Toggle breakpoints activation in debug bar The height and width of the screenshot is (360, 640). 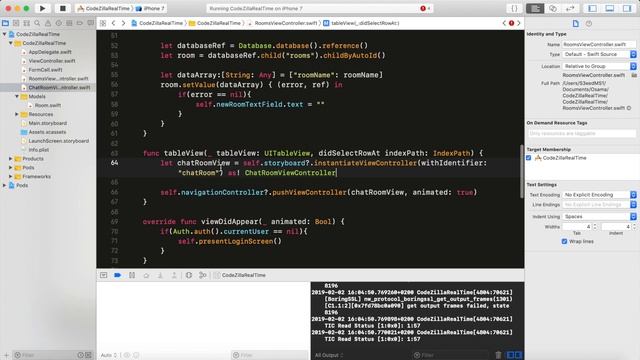coord(118,276)
